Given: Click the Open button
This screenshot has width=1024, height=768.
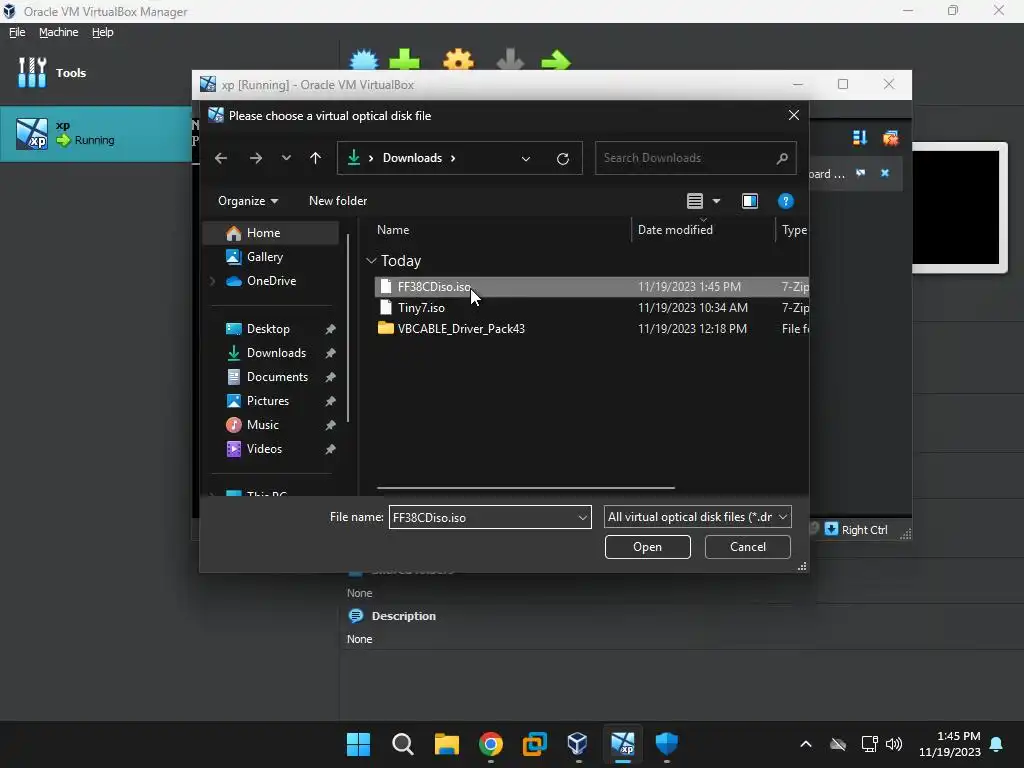Looking at the screenshot, I should pyautogui.click(x=647, y=547).
